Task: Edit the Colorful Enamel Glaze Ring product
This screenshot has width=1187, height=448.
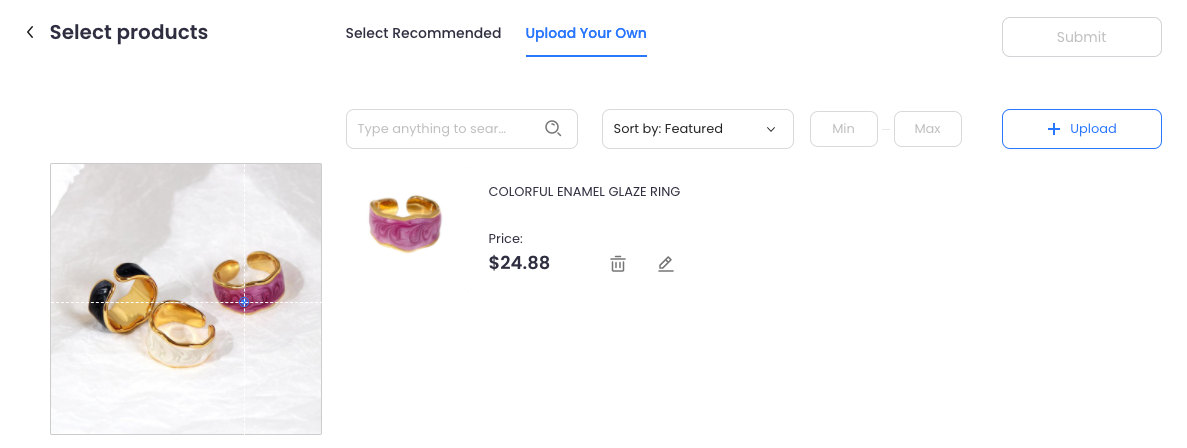Action: coord(665,264)
